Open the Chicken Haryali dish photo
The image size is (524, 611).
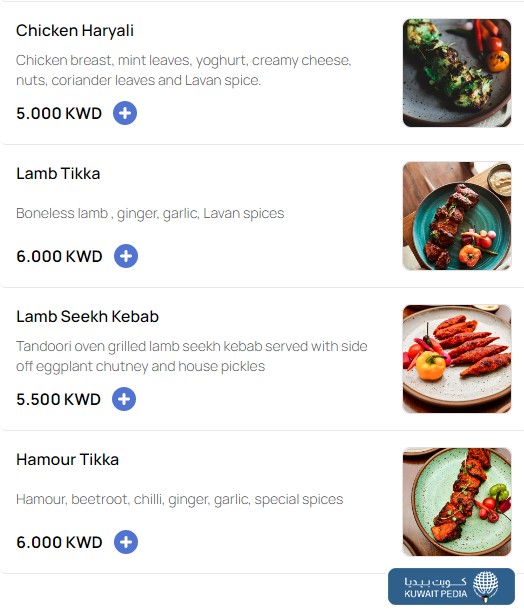(x=457, y=73)
